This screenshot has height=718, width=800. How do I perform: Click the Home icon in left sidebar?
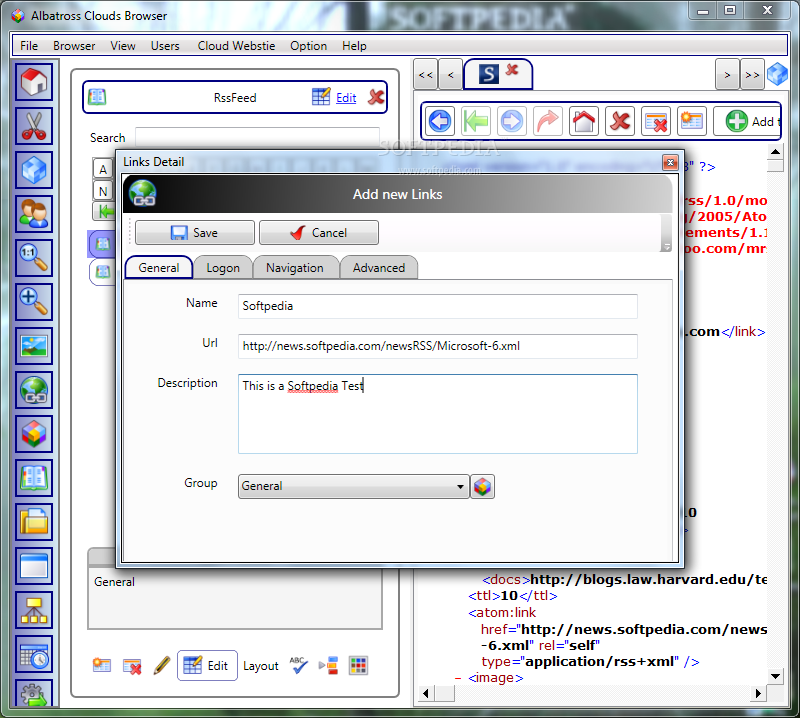tap(34, 82)
